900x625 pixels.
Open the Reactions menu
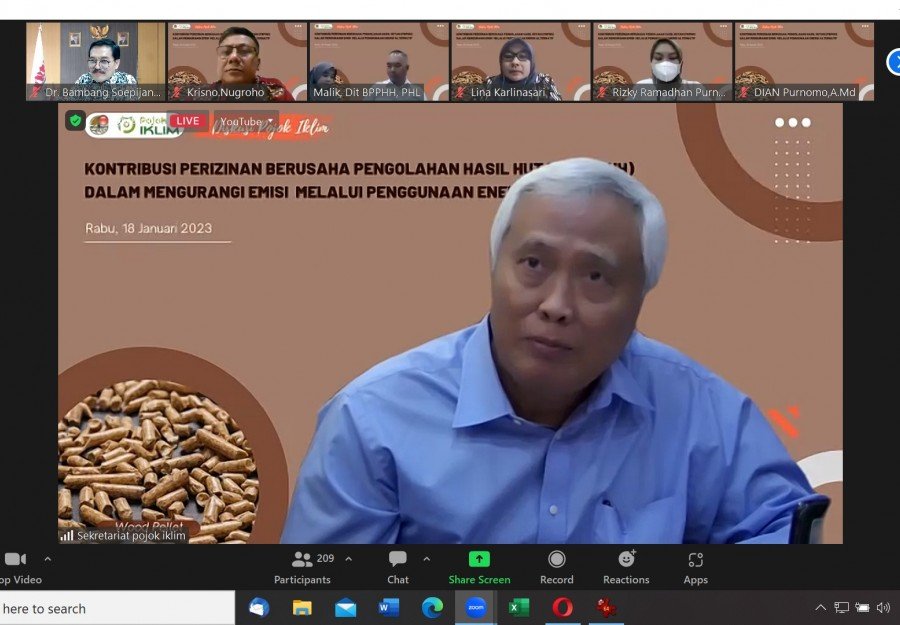(626, 568)
